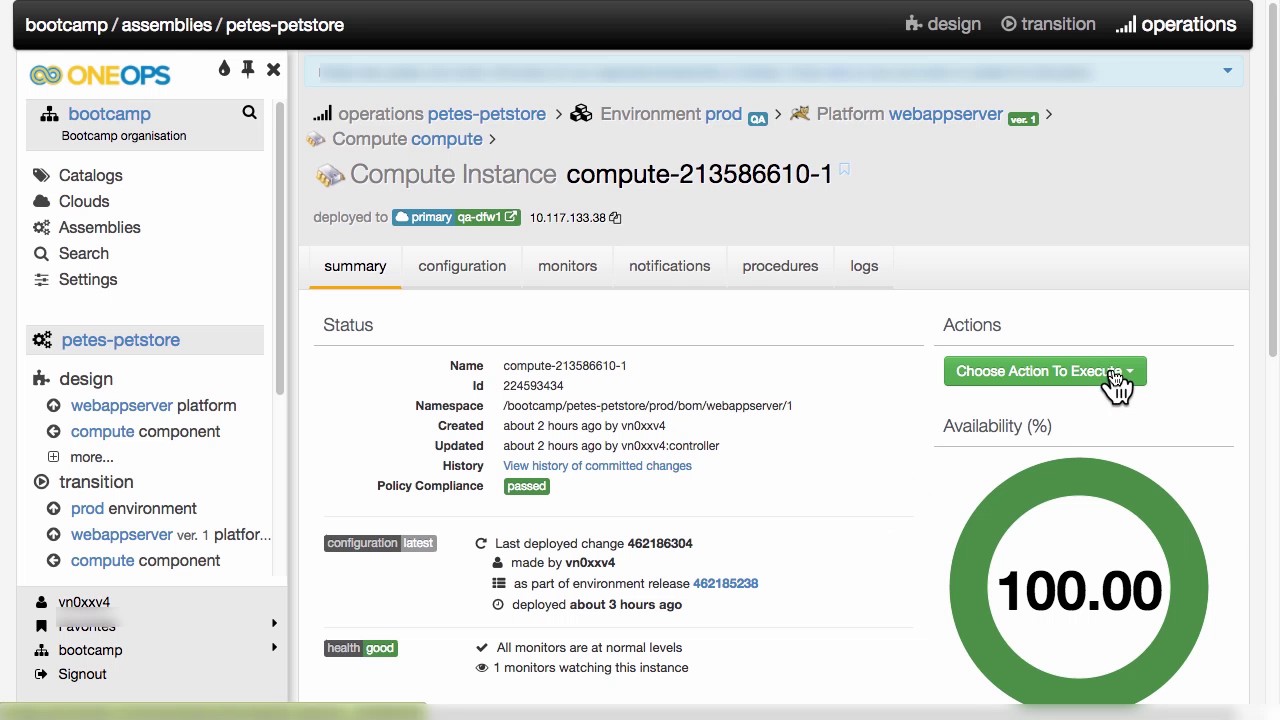The width and height of the screenshot is (1280, 720).
Task: Open Catalogs from the sidebar
Action: pyautogui.click(x=90, y=175)
